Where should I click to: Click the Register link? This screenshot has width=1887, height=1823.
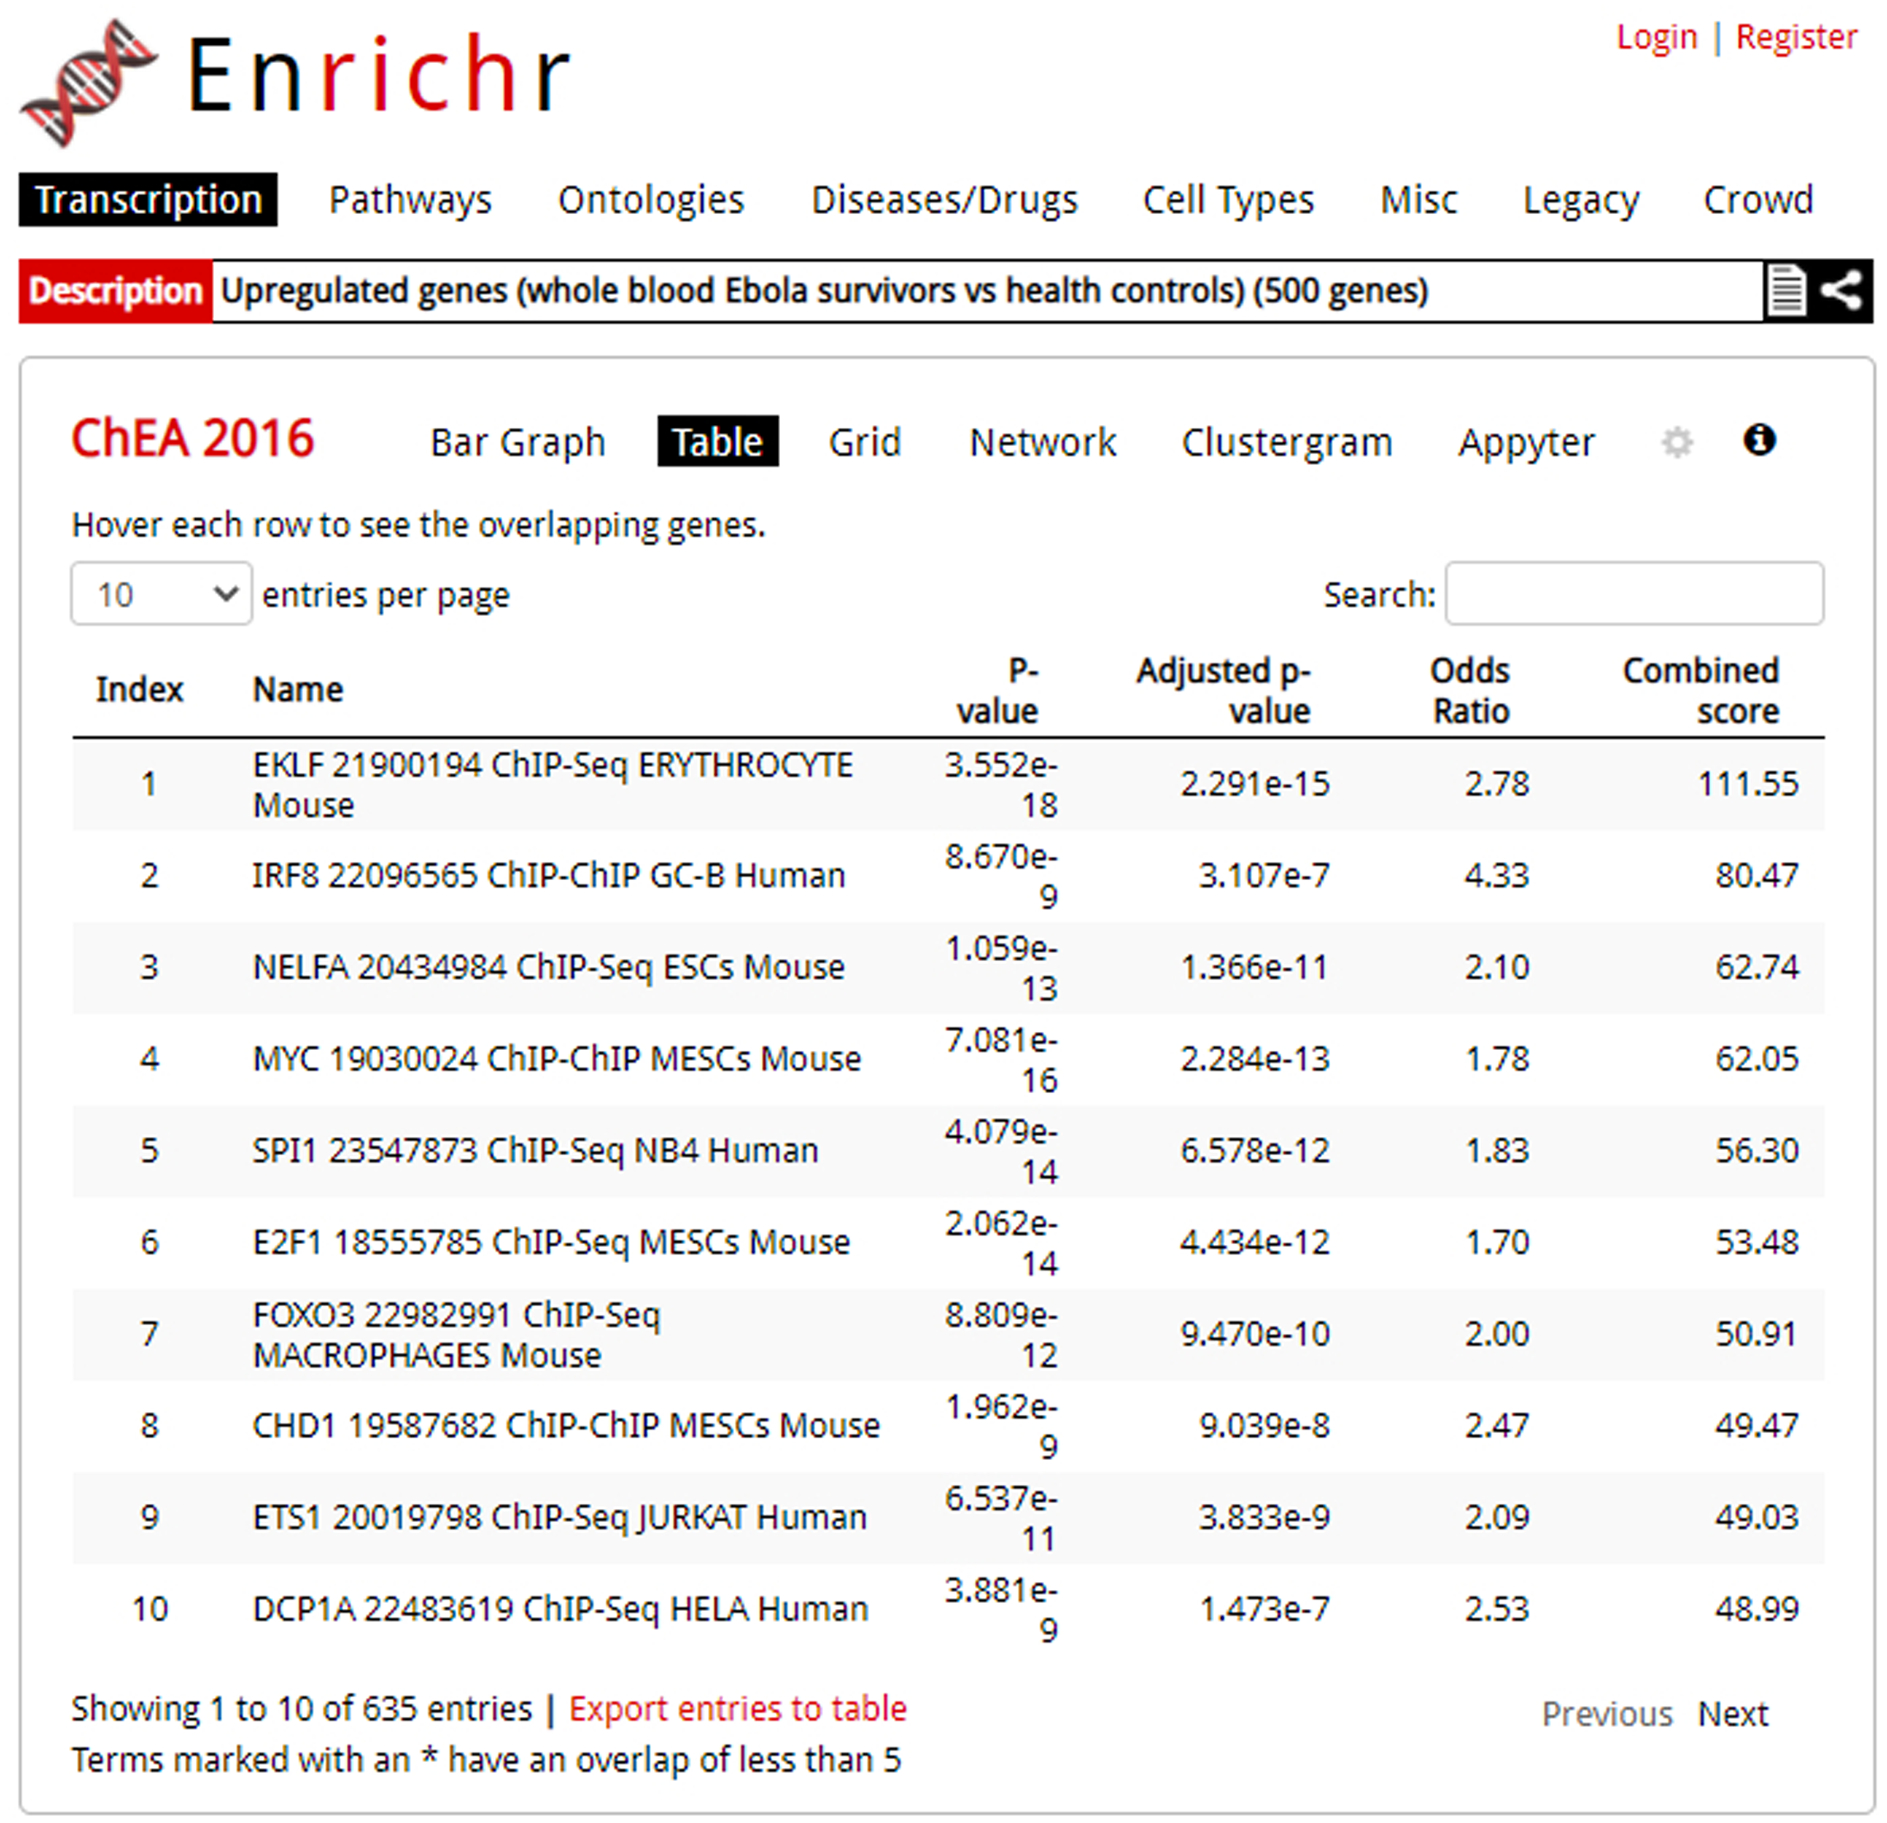coord(1796,37)
